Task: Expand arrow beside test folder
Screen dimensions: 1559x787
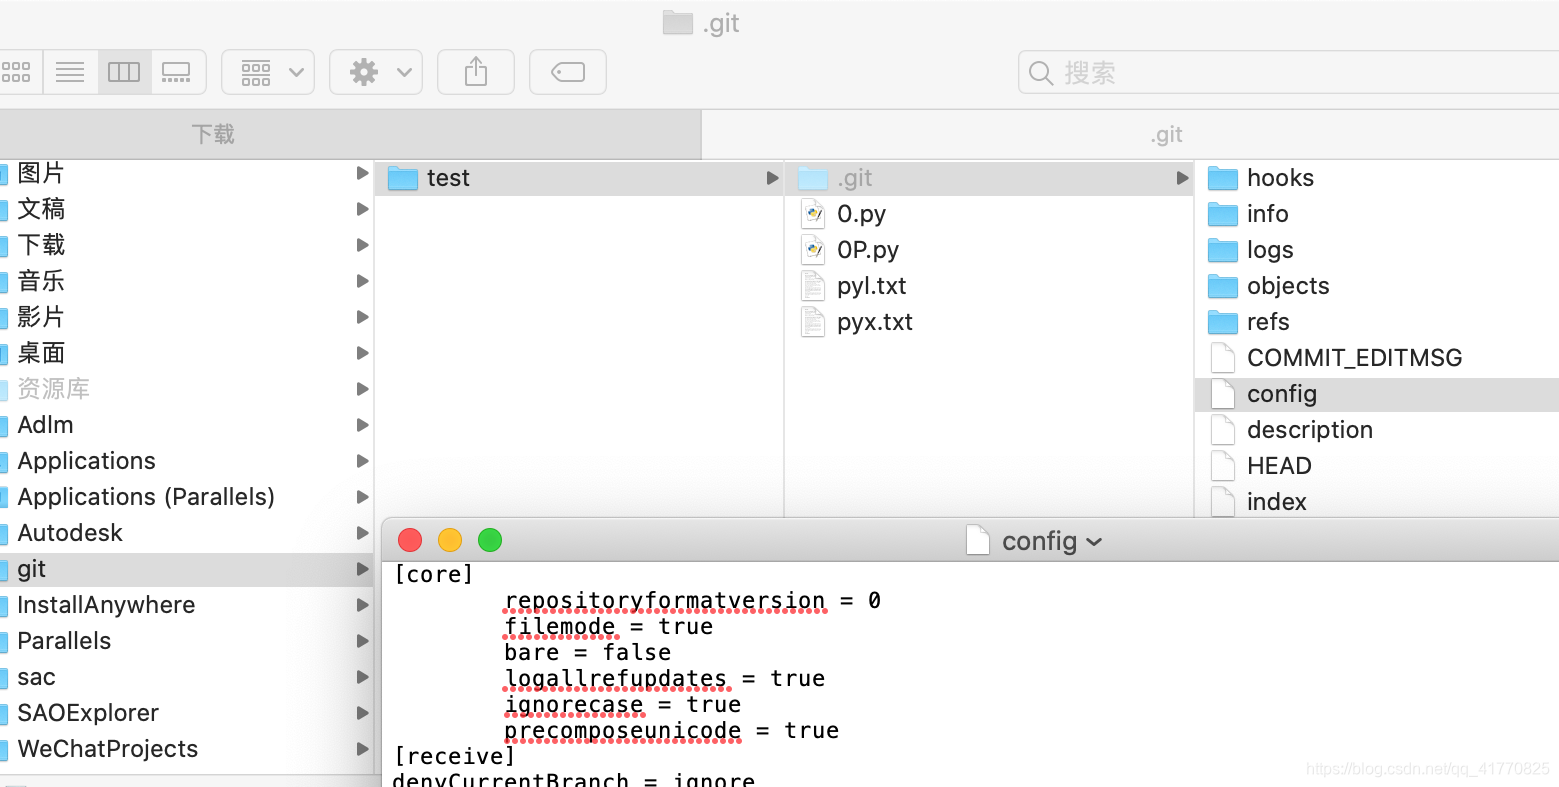Action: pyautogui.click(x=772, y=178)
